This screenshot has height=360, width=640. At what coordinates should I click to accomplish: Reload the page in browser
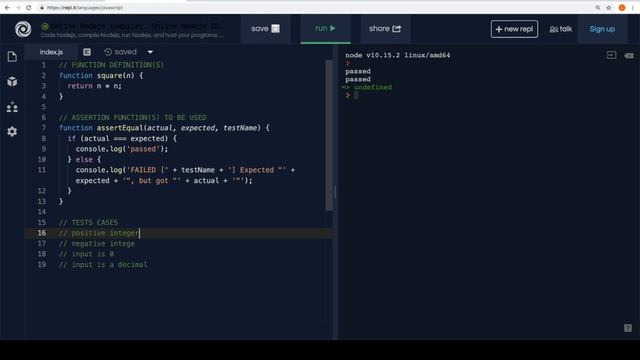point(29,7)
